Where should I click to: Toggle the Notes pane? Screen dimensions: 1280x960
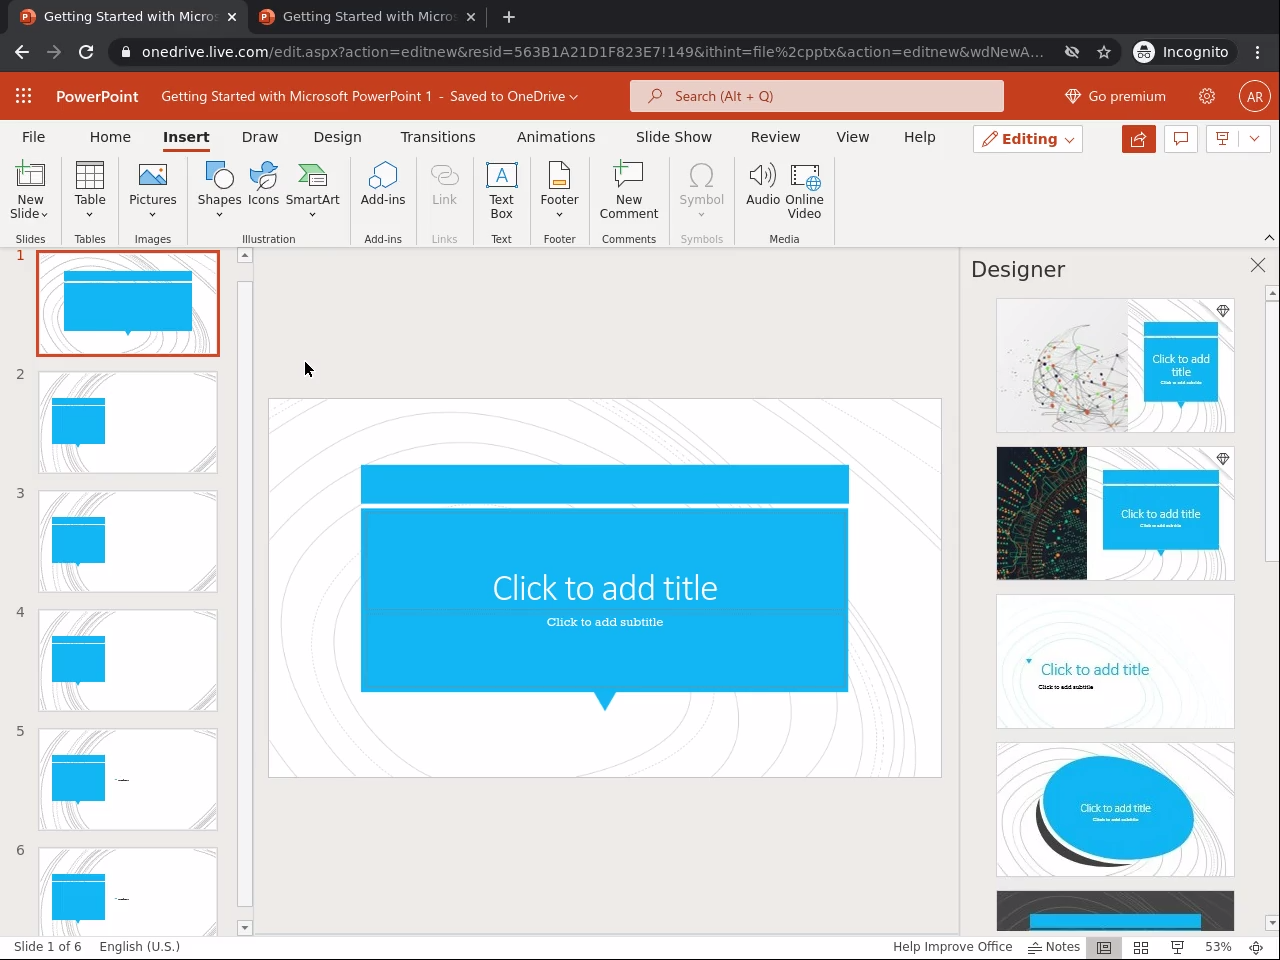pyautogui.click(x=1054, y=947)
